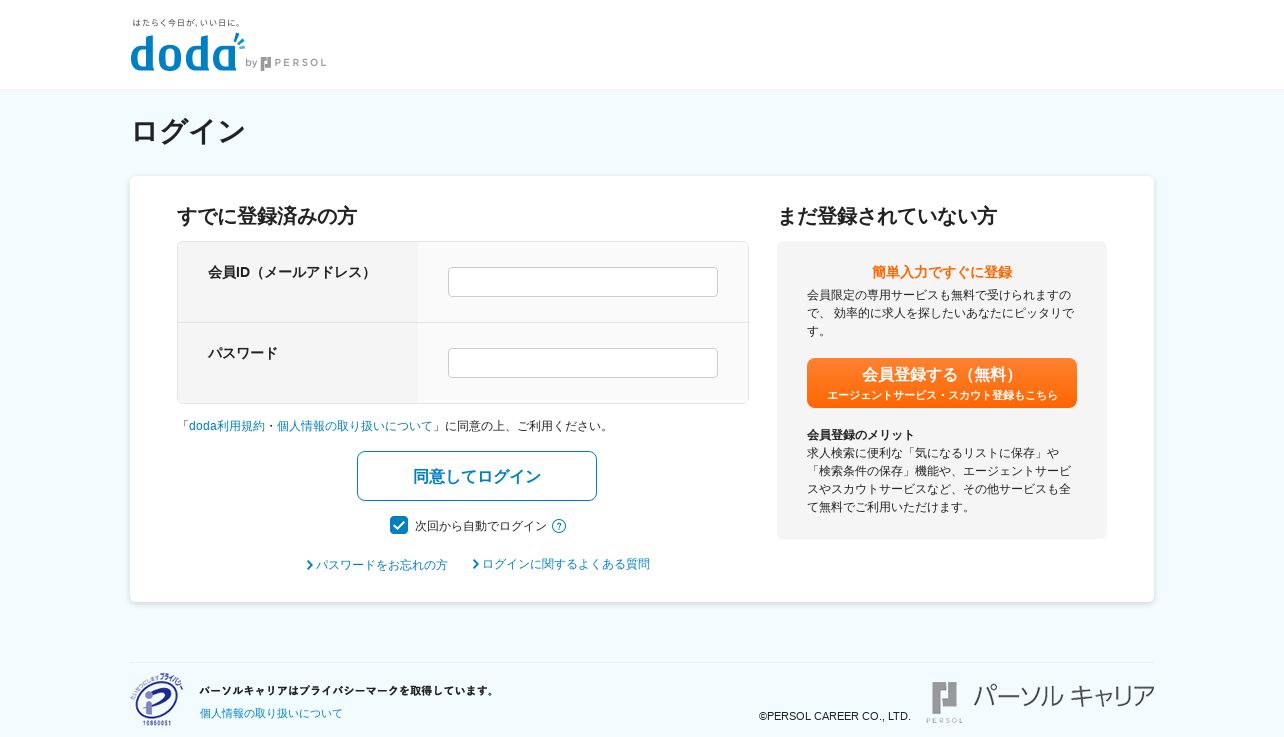Click the ©PERSOL CAREER CO., LTD. text

(835, 716)
